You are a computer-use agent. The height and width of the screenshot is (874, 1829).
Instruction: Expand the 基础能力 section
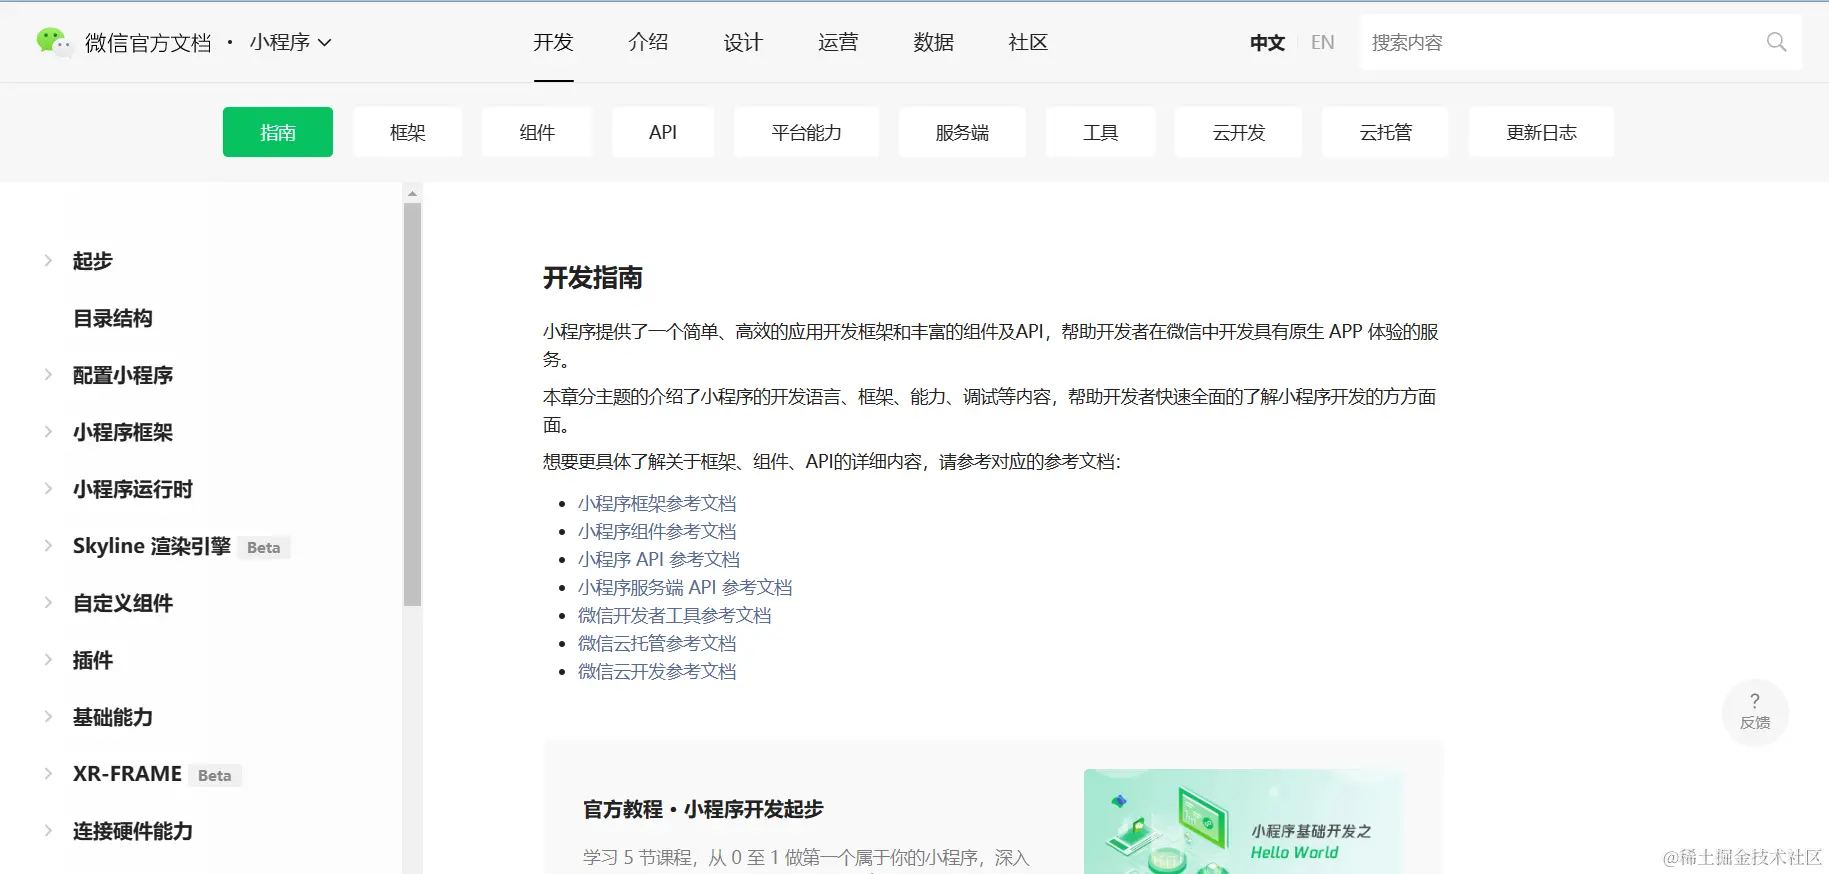tap(48, 717)
